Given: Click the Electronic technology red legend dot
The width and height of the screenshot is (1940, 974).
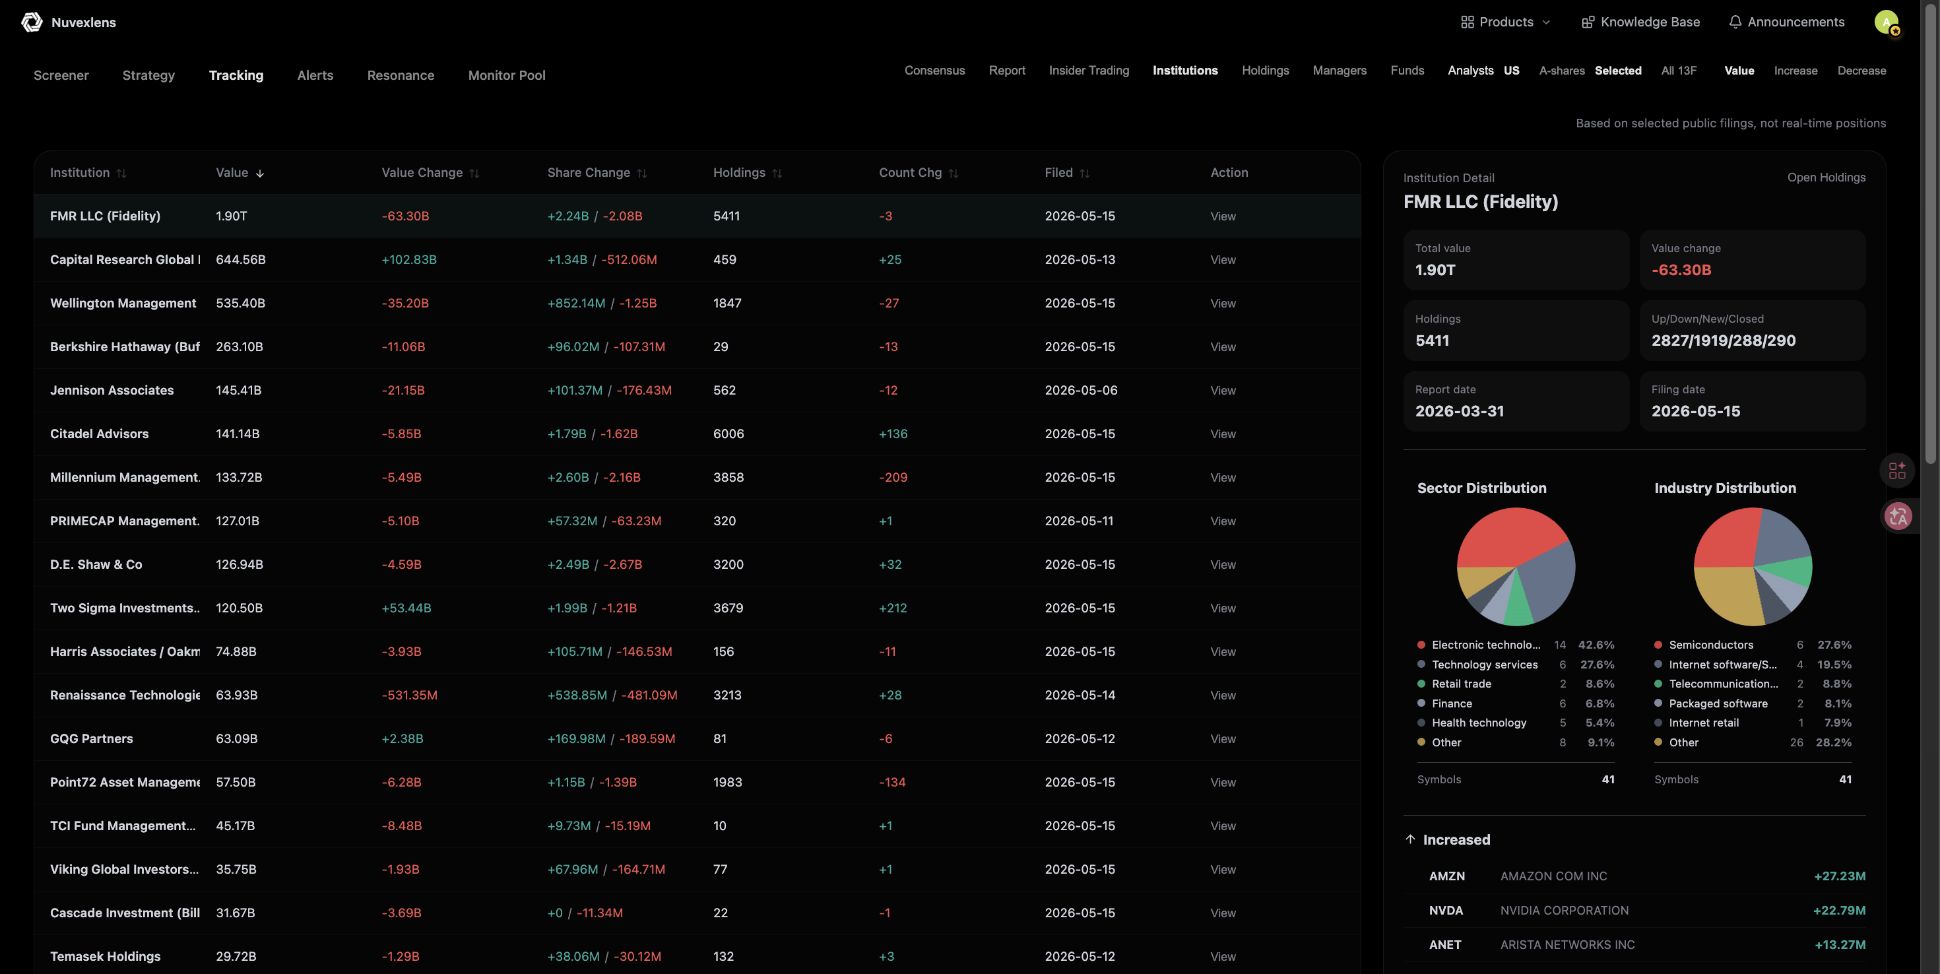Looking at the screenshot, I should point(1421,645).
